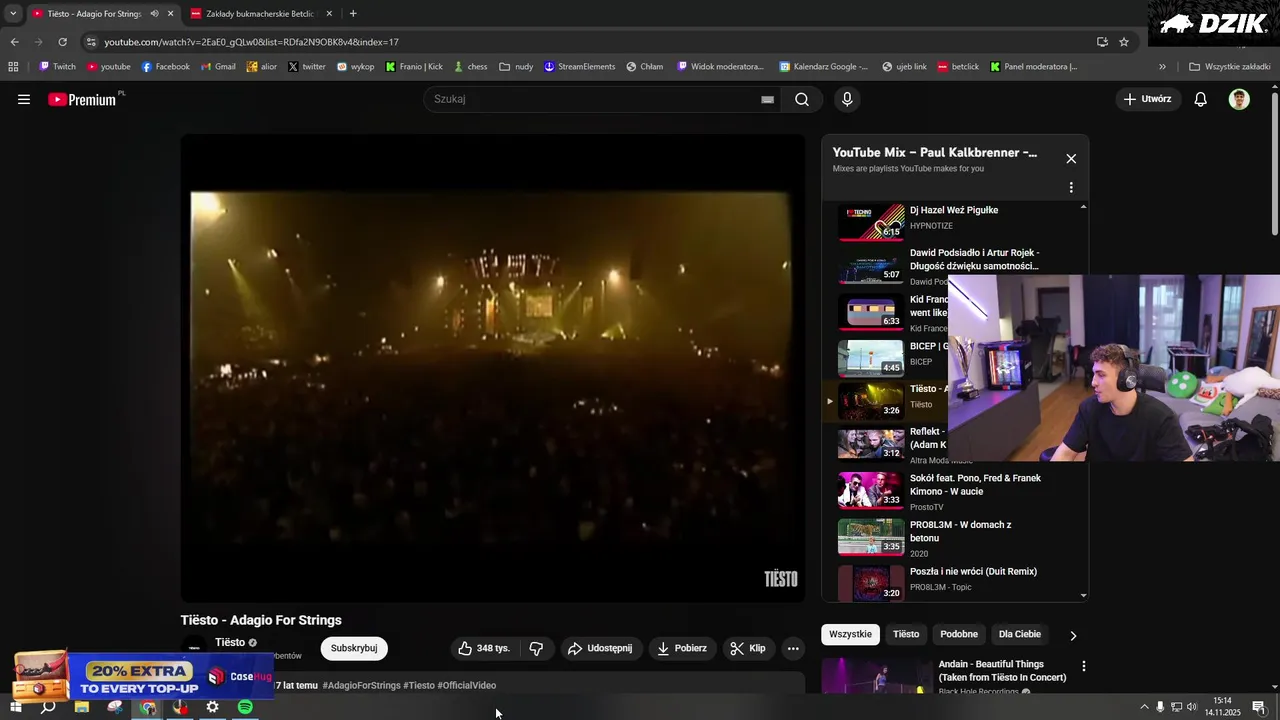Open a new browser tab
Viewport: 1280px width, 720px height.
click(353, 14)
